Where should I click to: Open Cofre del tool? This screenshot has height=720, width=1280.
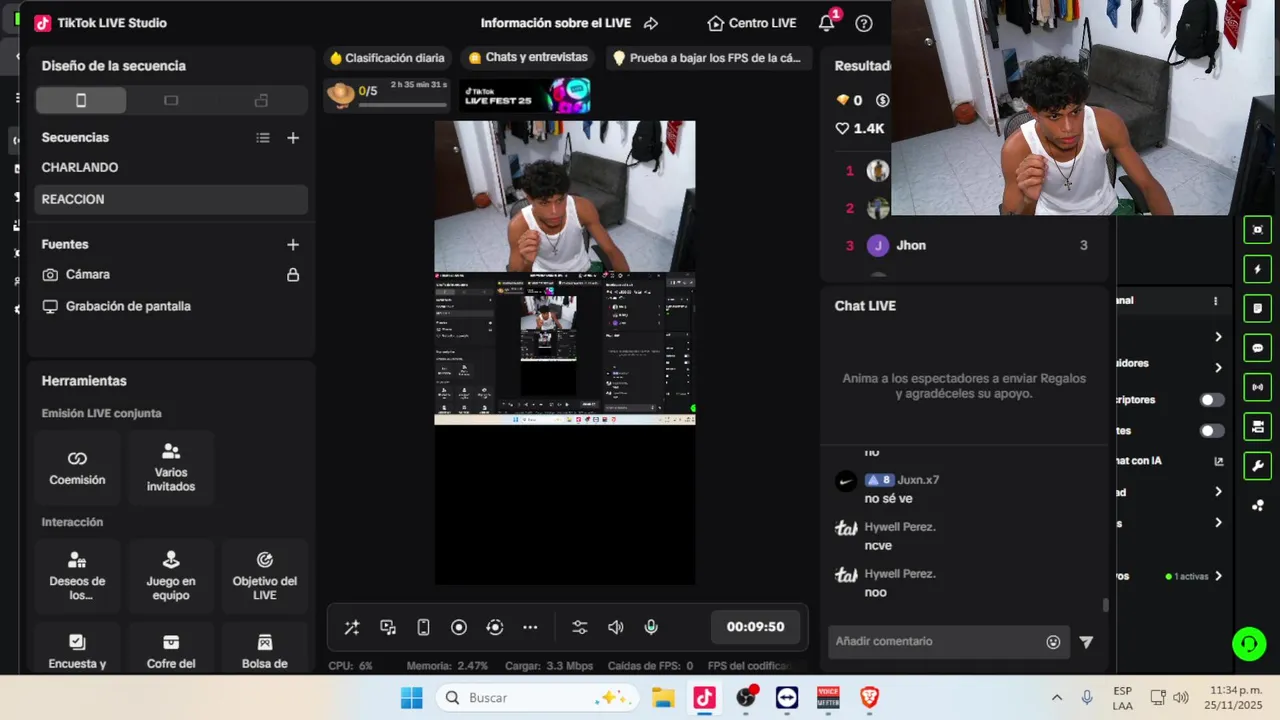tap(171, 650)
